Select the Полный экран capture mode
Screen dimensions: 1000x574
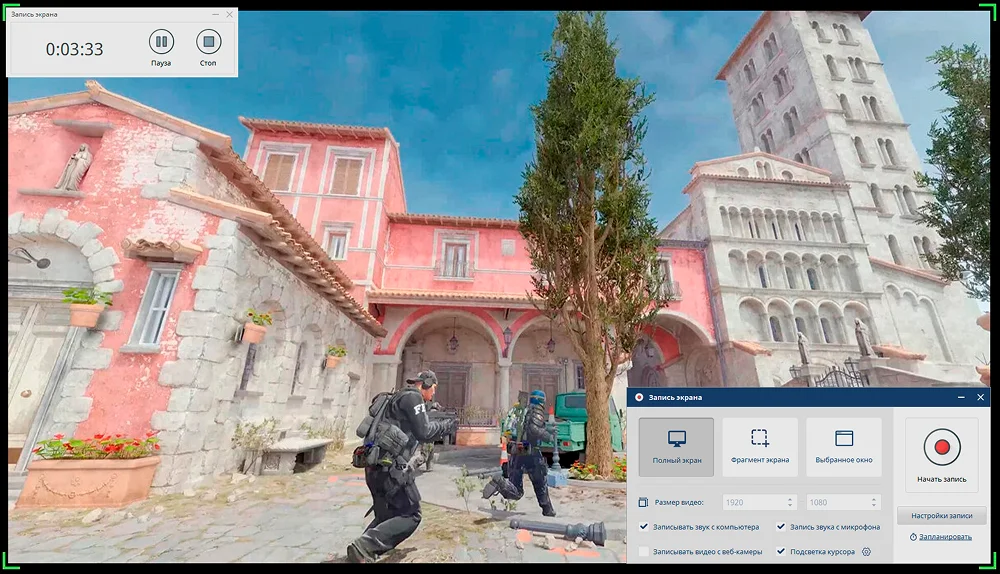(x=676, y=447)
